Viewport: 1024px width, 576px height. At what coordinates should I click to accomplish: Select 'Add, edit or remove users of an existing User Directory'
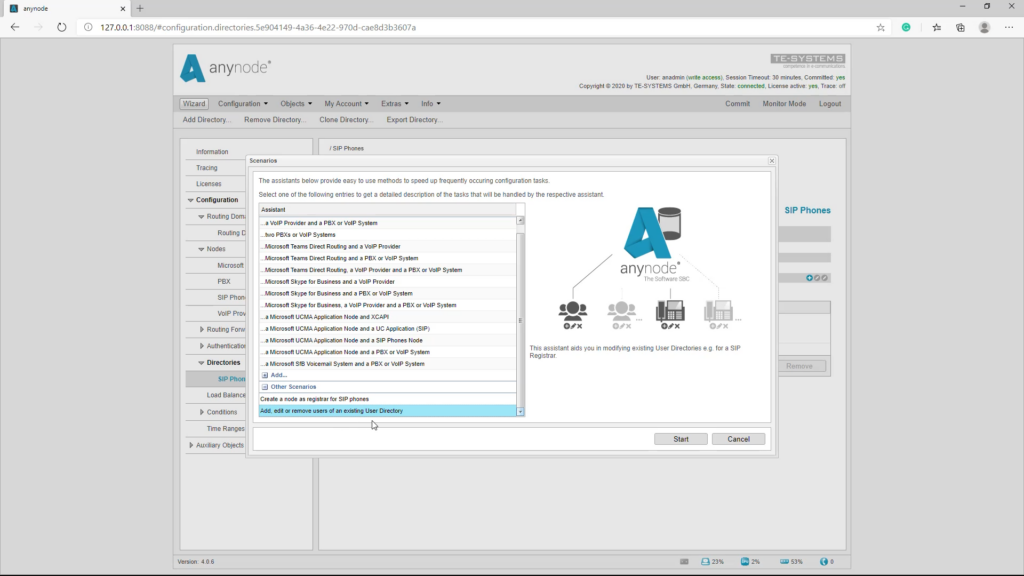387,411
